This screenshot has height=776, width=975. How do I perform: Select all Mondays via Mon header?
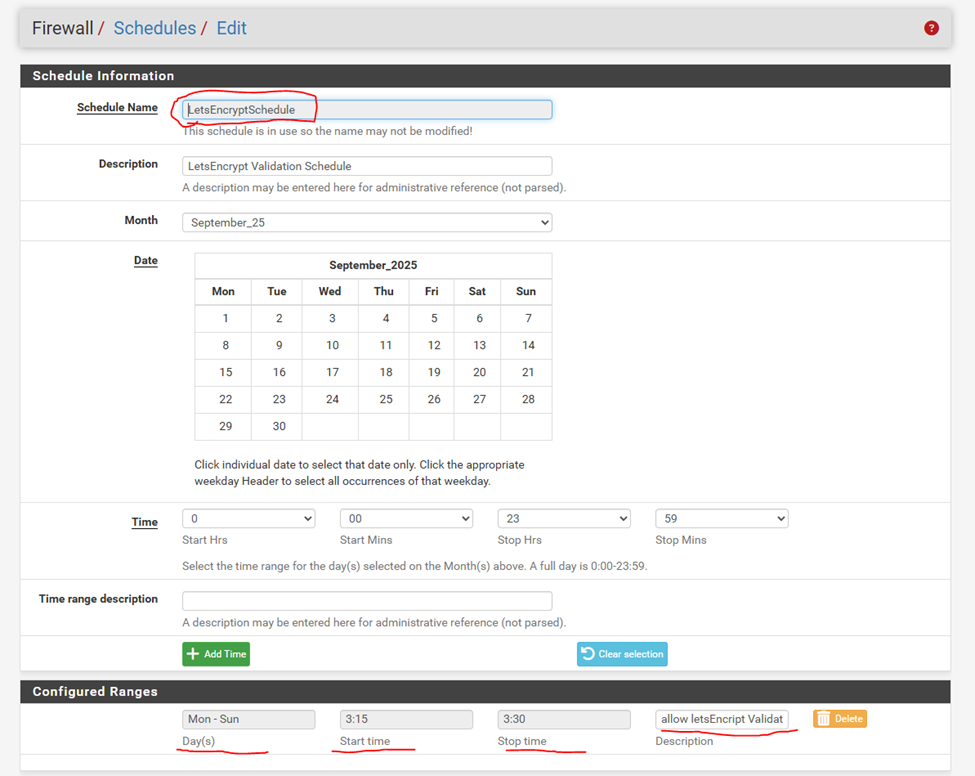click(x=224, y=291)
